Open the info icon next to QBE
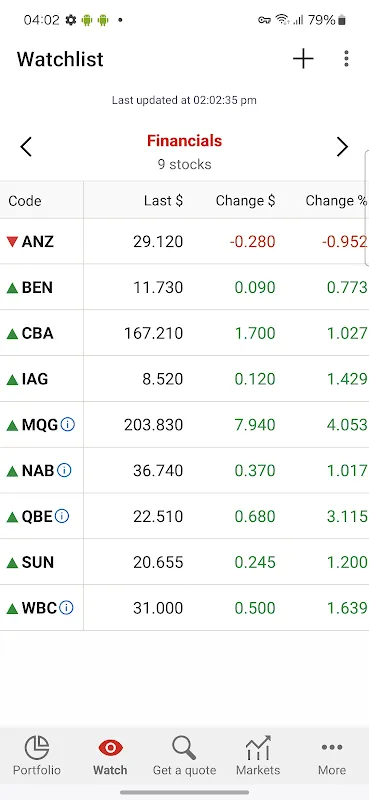The image size is (369, 800). click(62, 516)
